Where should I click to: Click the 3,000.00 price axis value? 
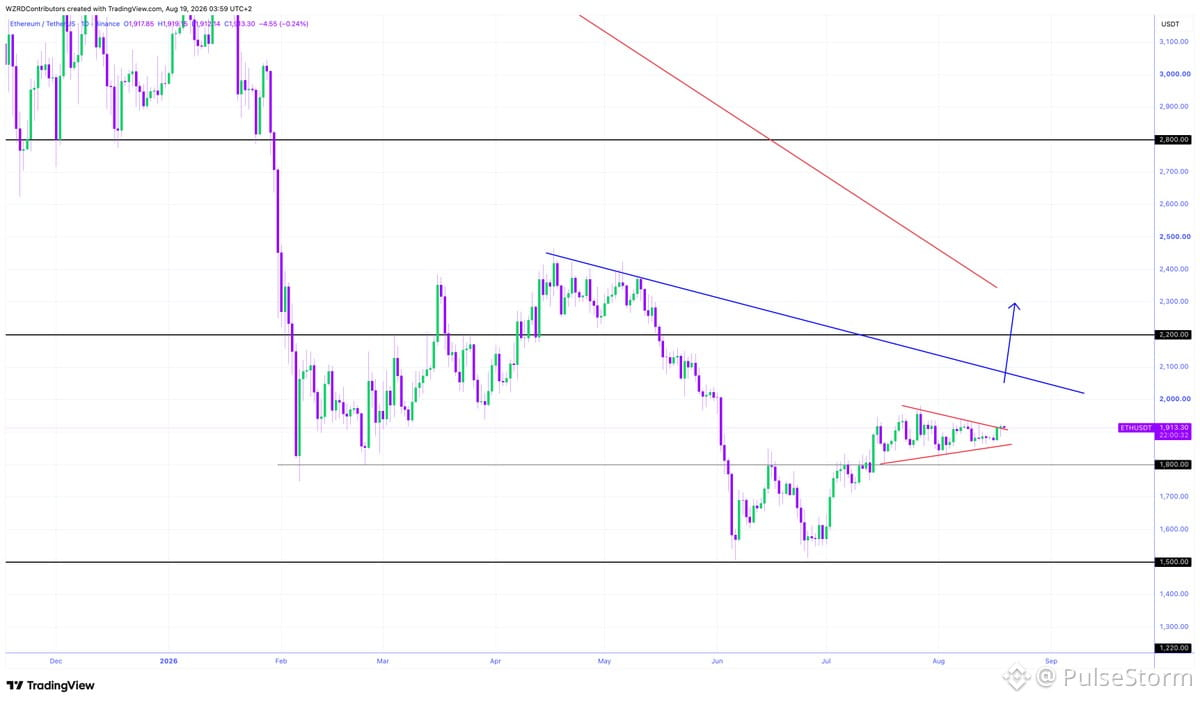coord(1174,74)
